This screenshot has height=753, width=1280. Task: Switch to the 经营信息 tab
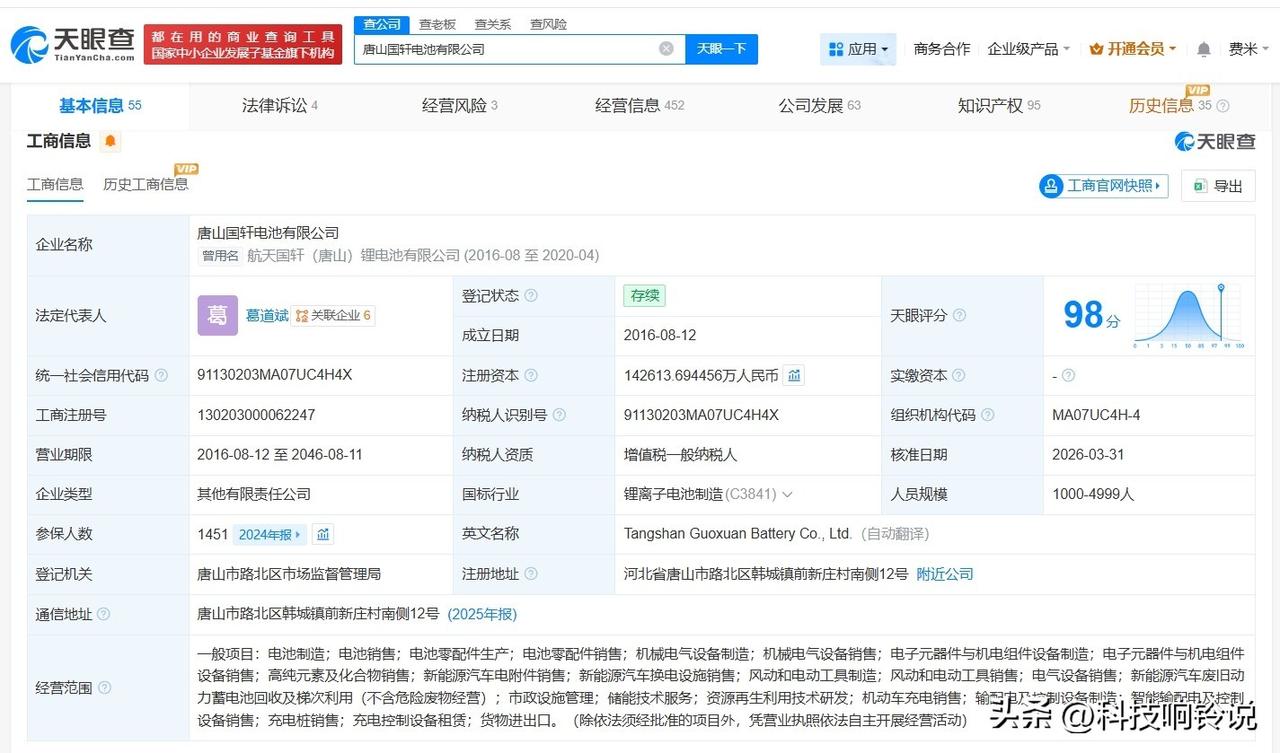[640, 106]
